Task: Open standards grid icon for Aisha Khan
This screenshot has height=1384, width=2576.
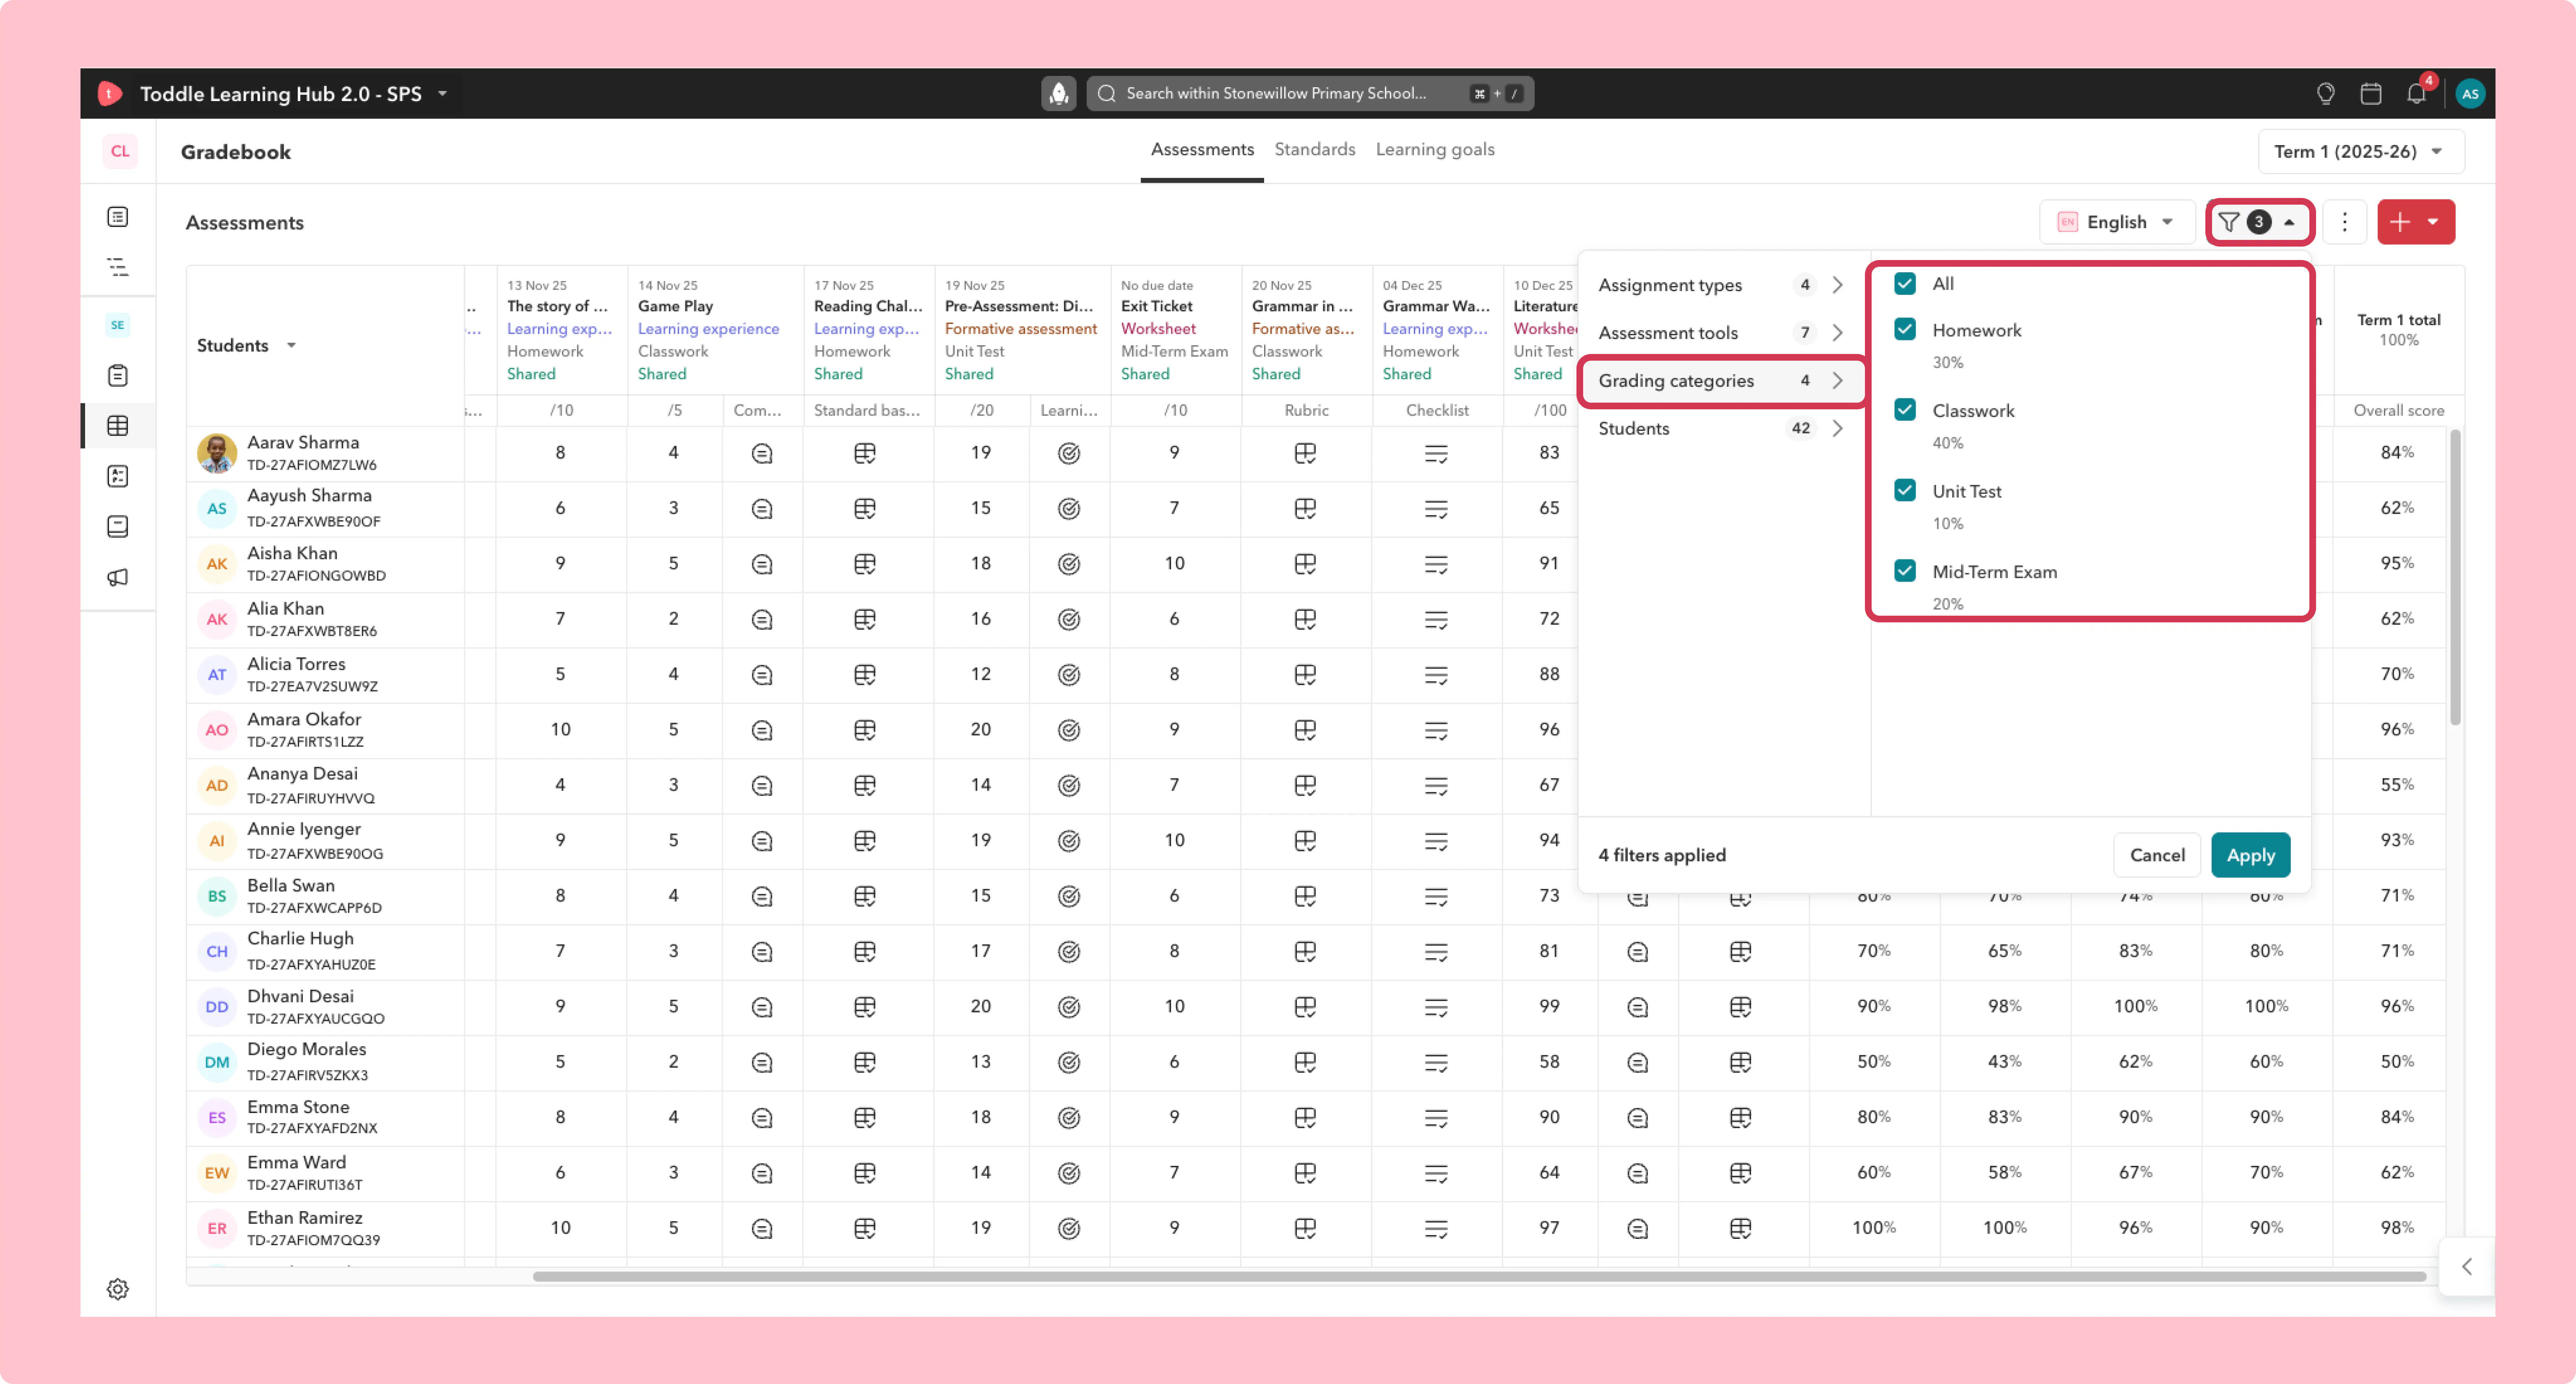Action: tap(865, 564)
